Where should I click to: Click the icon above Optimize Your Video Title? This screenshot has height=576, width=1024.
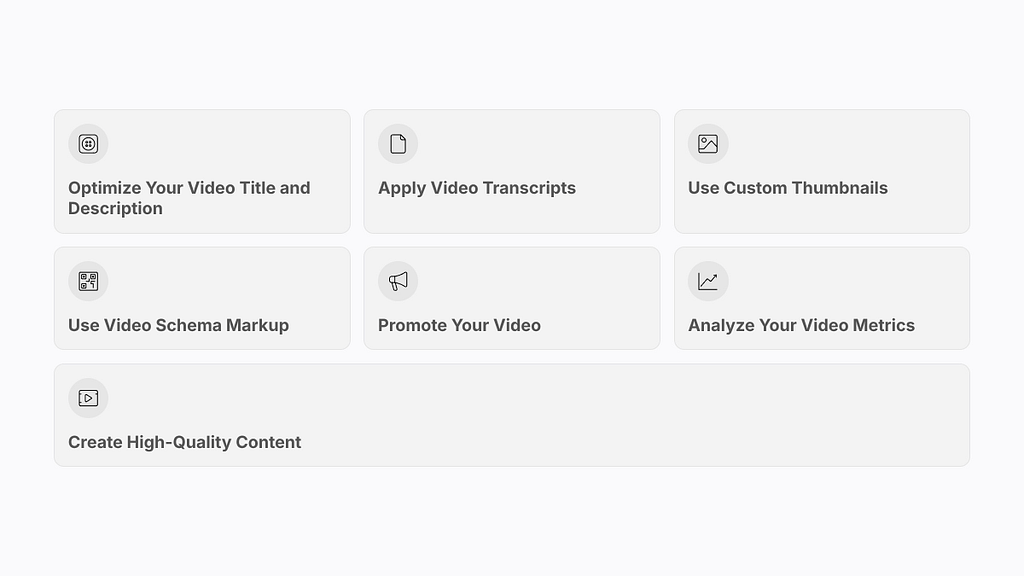(88, 144)
